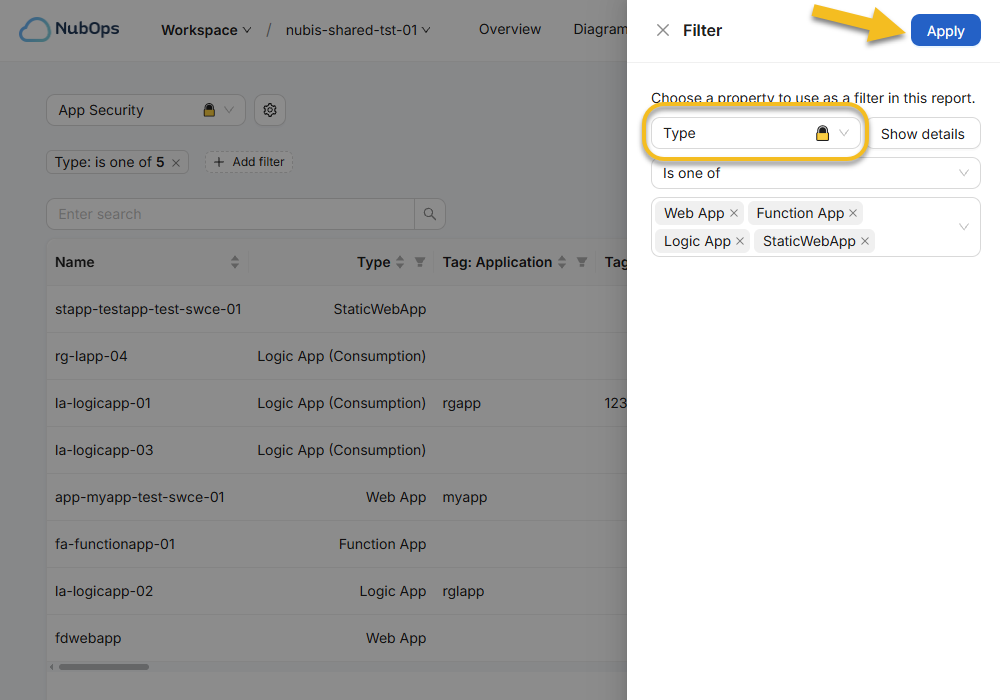
Task: Click the plus icon on Add filter
Action: pyautogui.click(x=219, y=162)
